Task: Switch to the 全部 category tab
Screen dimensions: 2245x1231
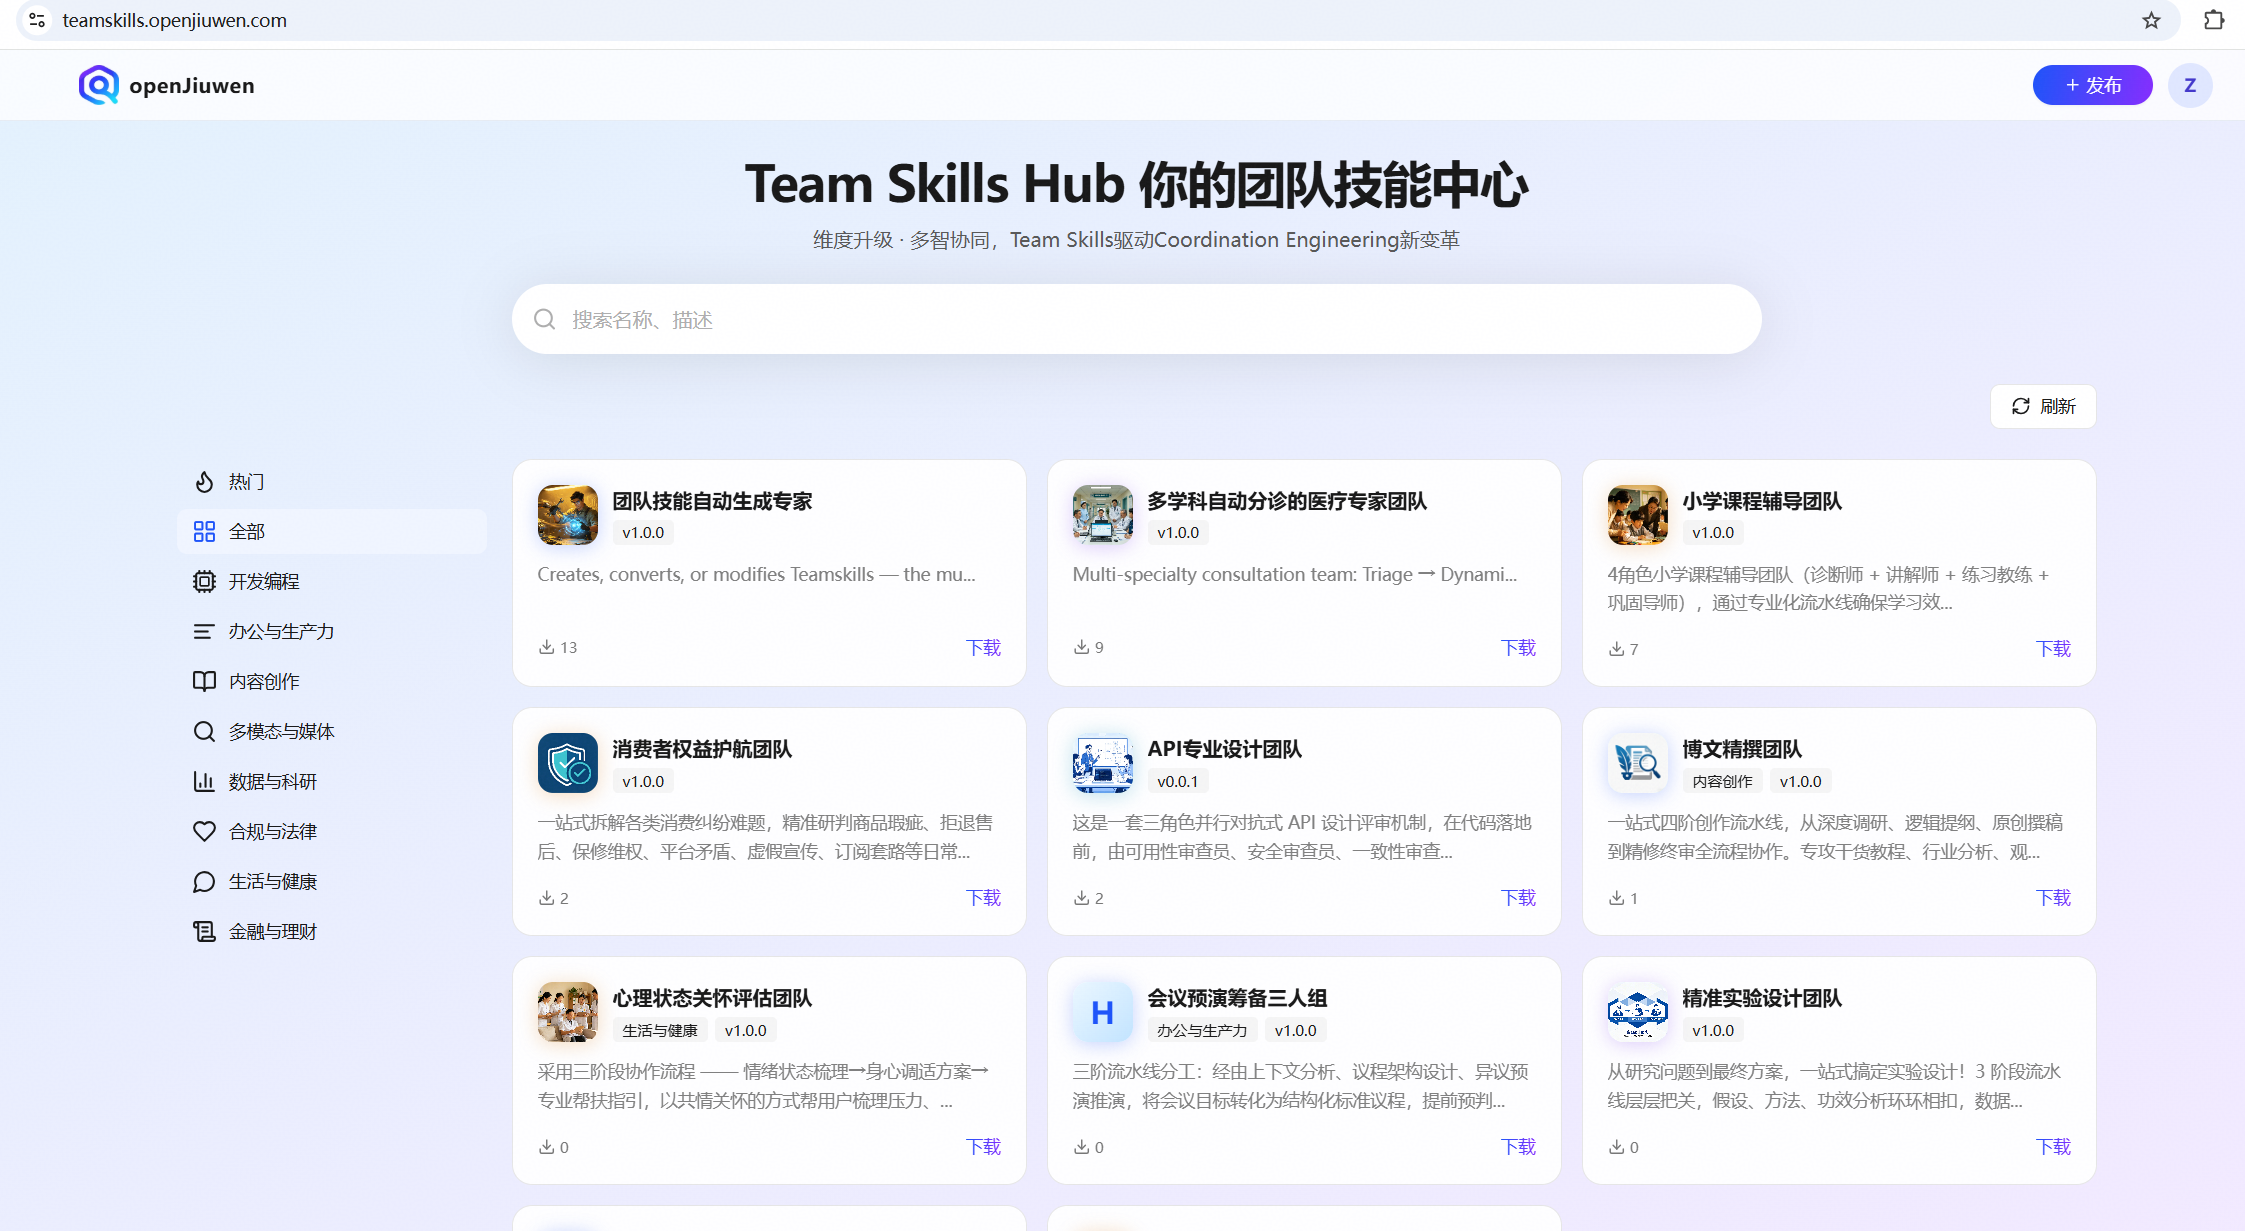Action: coord(332,531)
